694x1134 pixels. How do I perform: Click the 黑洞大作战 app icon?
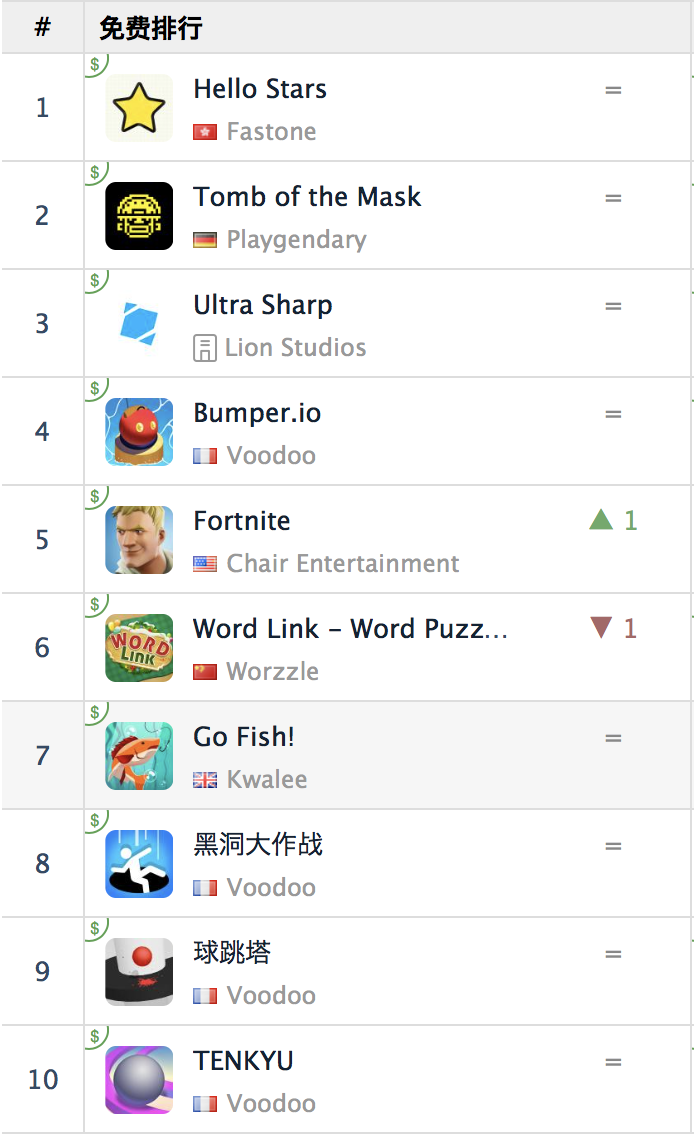[139, 864]
